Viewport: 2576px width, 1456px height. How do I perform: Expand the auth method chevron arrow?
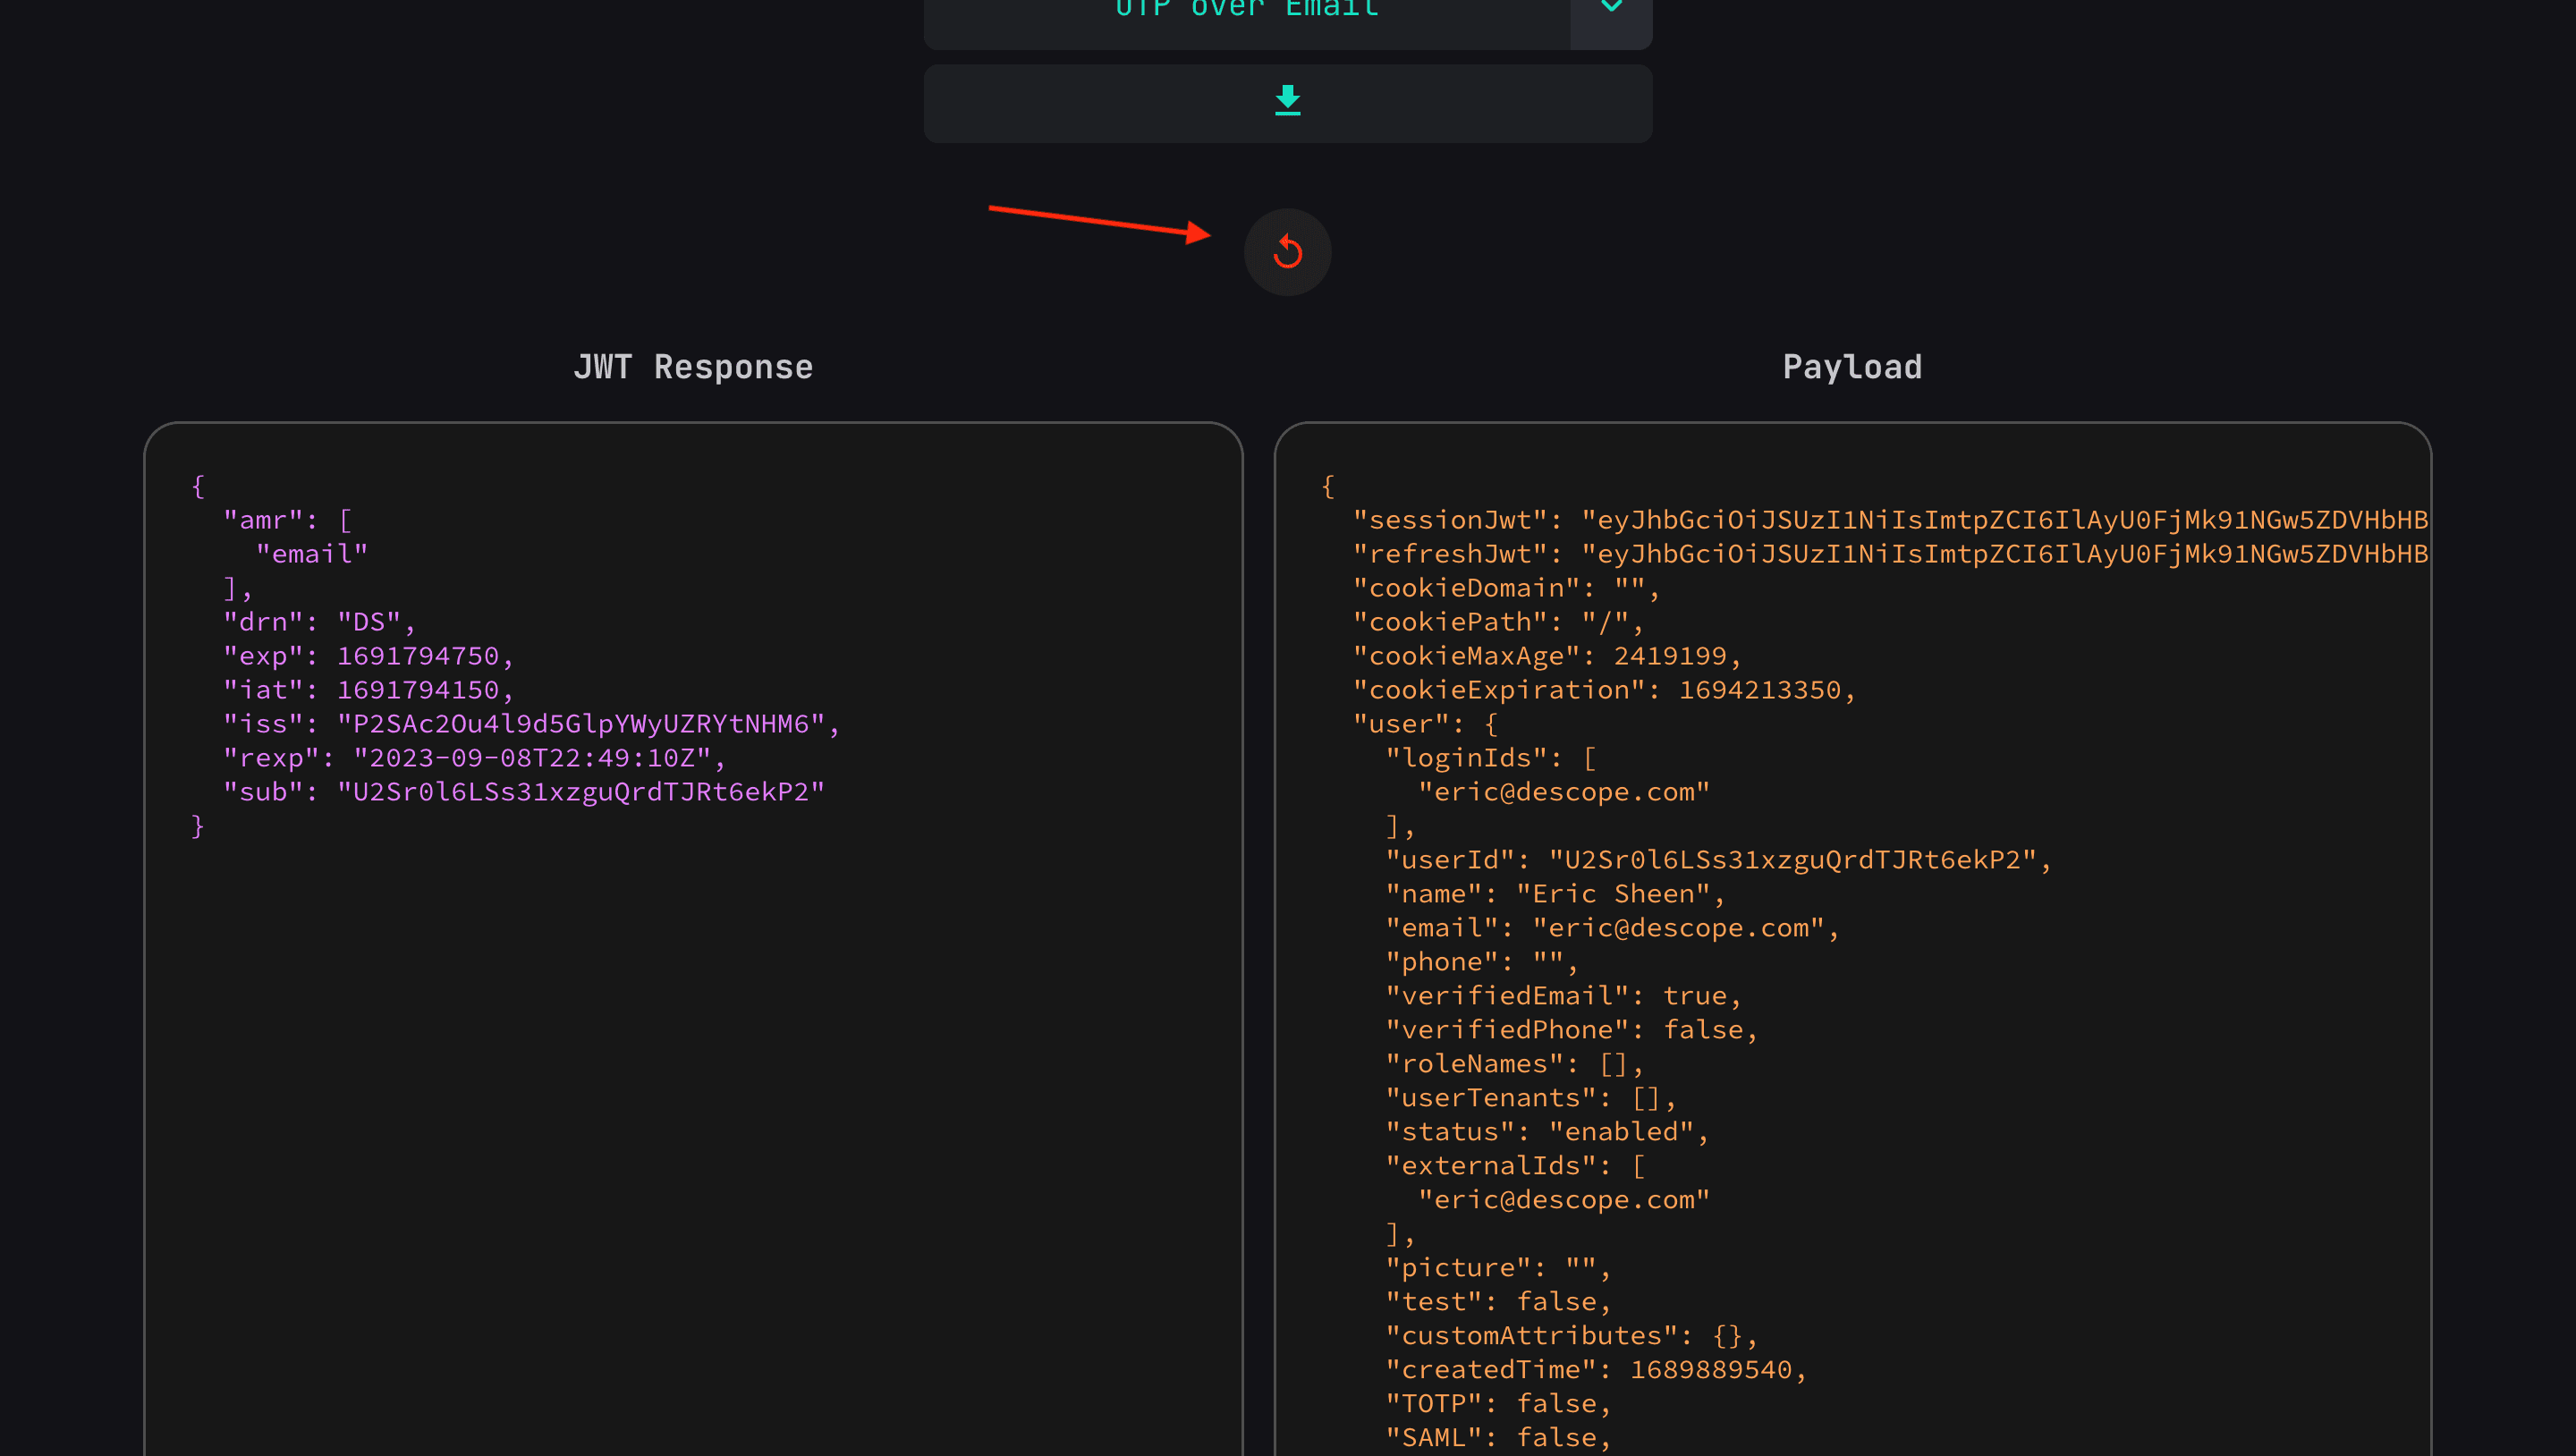[x=1611, y=10]
